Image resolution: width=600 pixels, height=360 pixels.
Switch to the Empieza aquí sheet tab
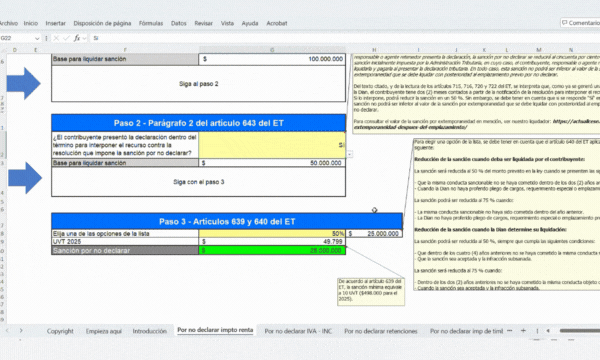click(x=104, y=331)
